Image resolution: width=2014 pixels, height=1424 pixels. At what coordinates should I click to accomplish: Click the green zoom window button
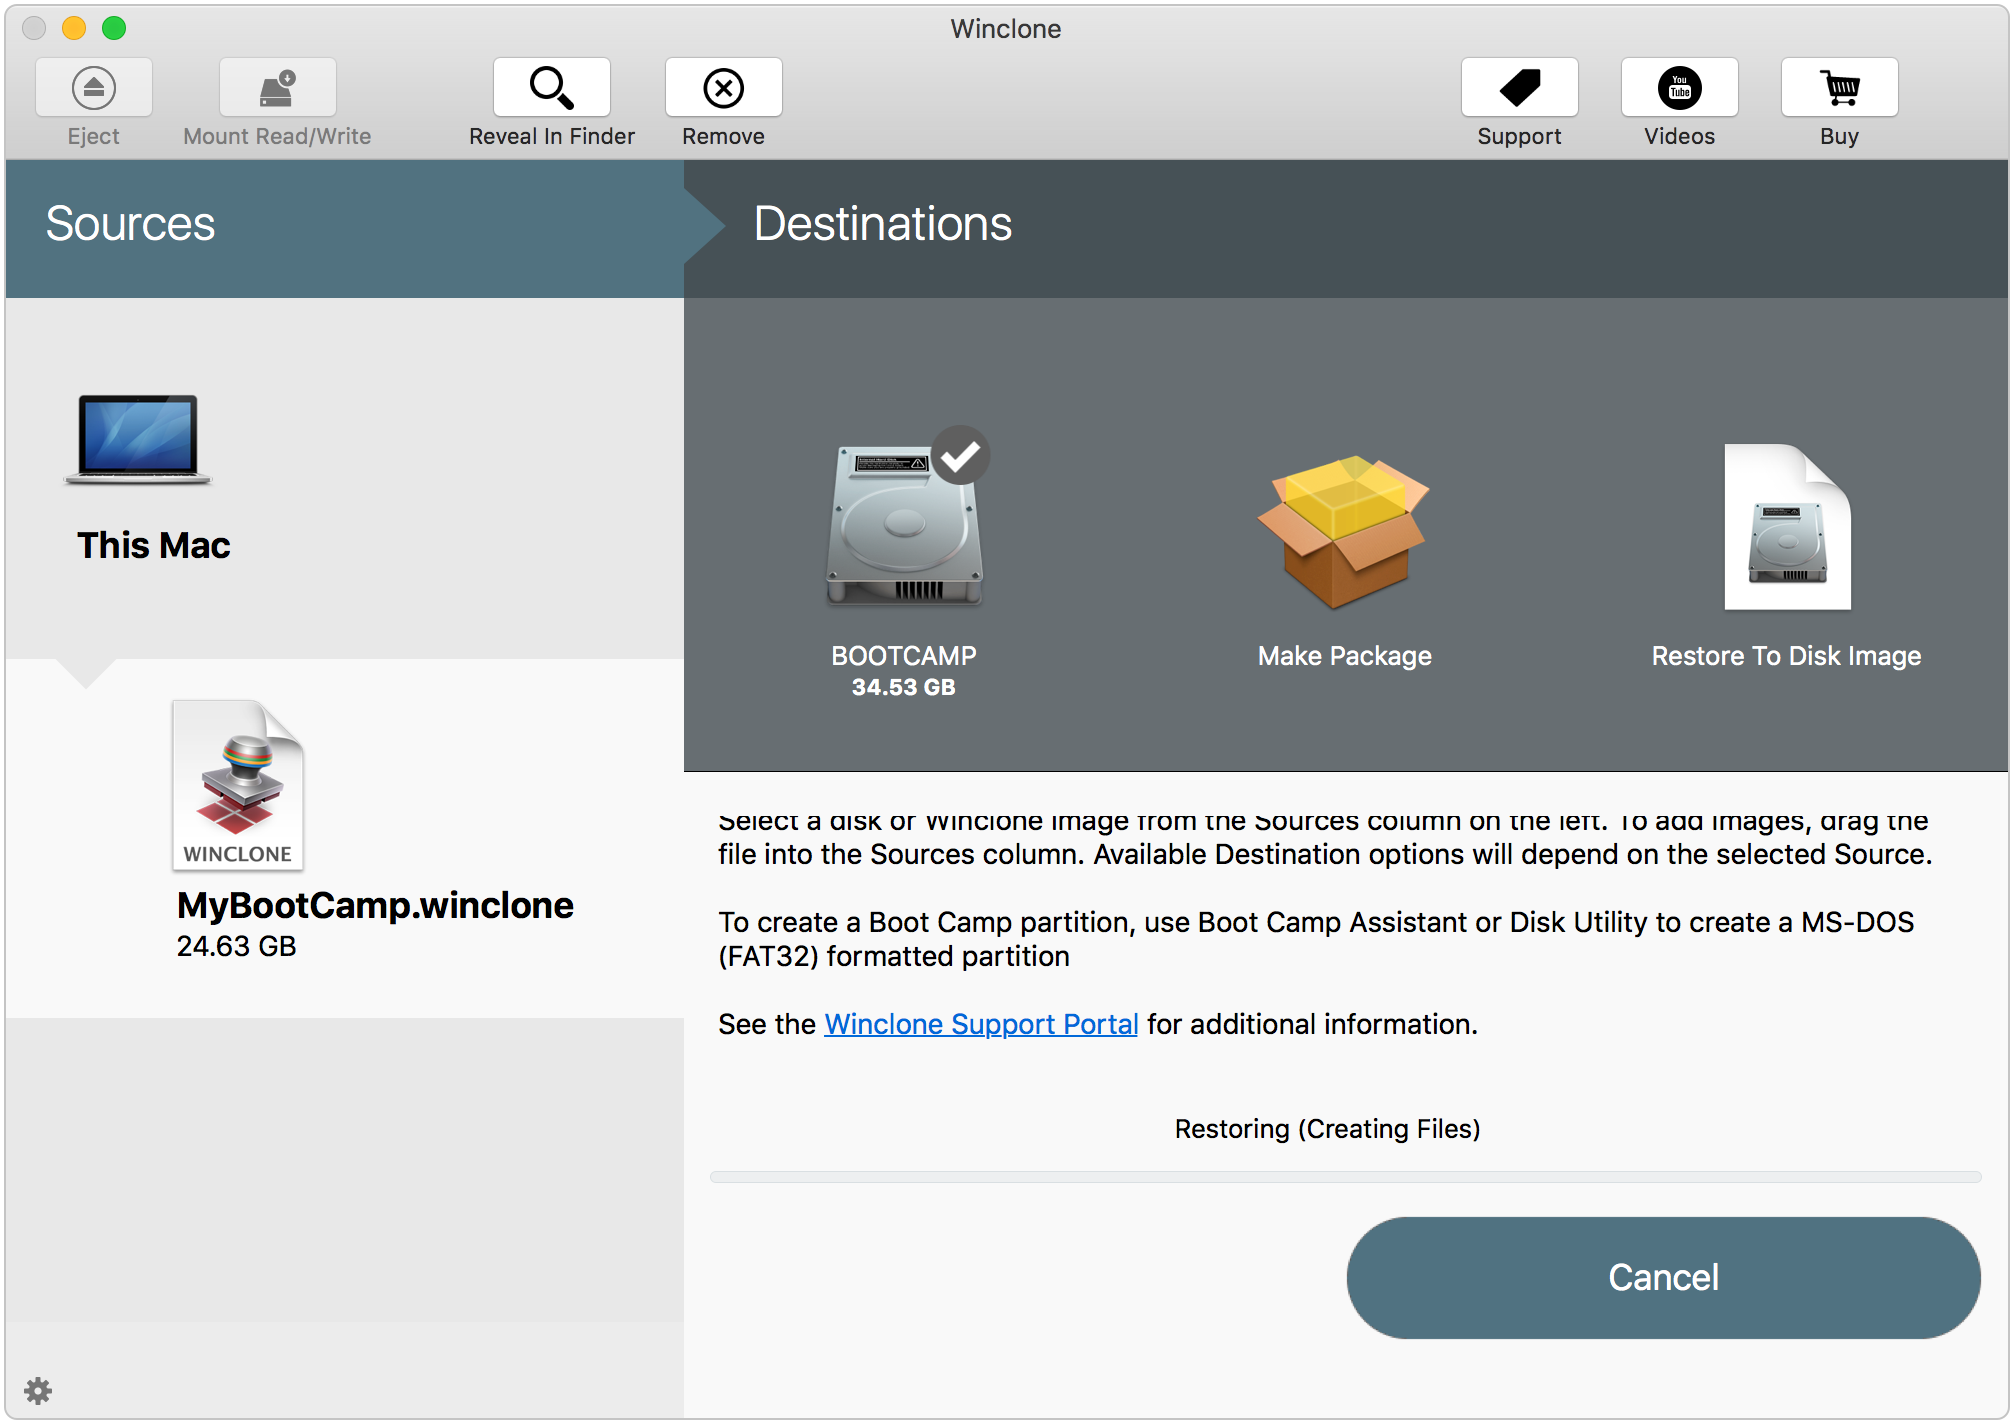pyautogui.click(x=114, y=28)
